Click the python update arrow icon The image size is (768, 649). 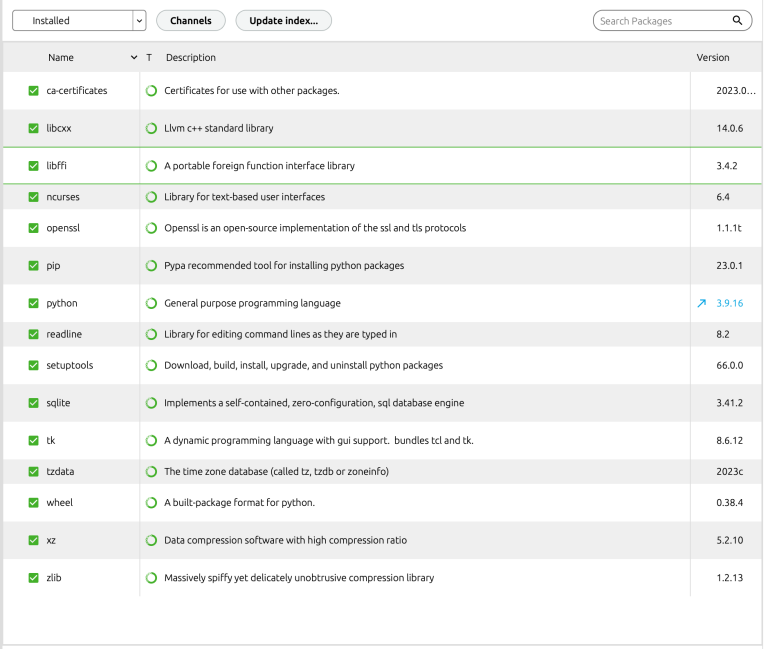[701, 303]
